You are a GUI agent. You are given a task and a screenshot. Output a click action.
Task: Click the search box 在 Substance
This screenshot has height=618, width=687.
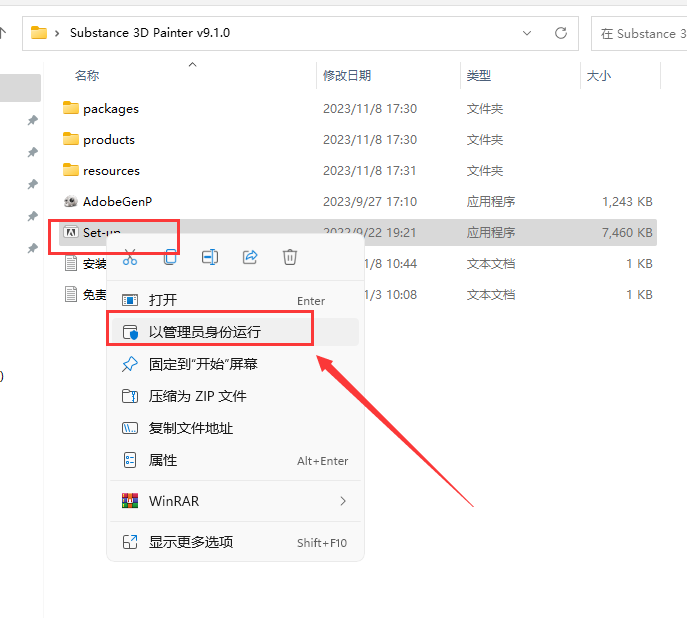[639, 34]
